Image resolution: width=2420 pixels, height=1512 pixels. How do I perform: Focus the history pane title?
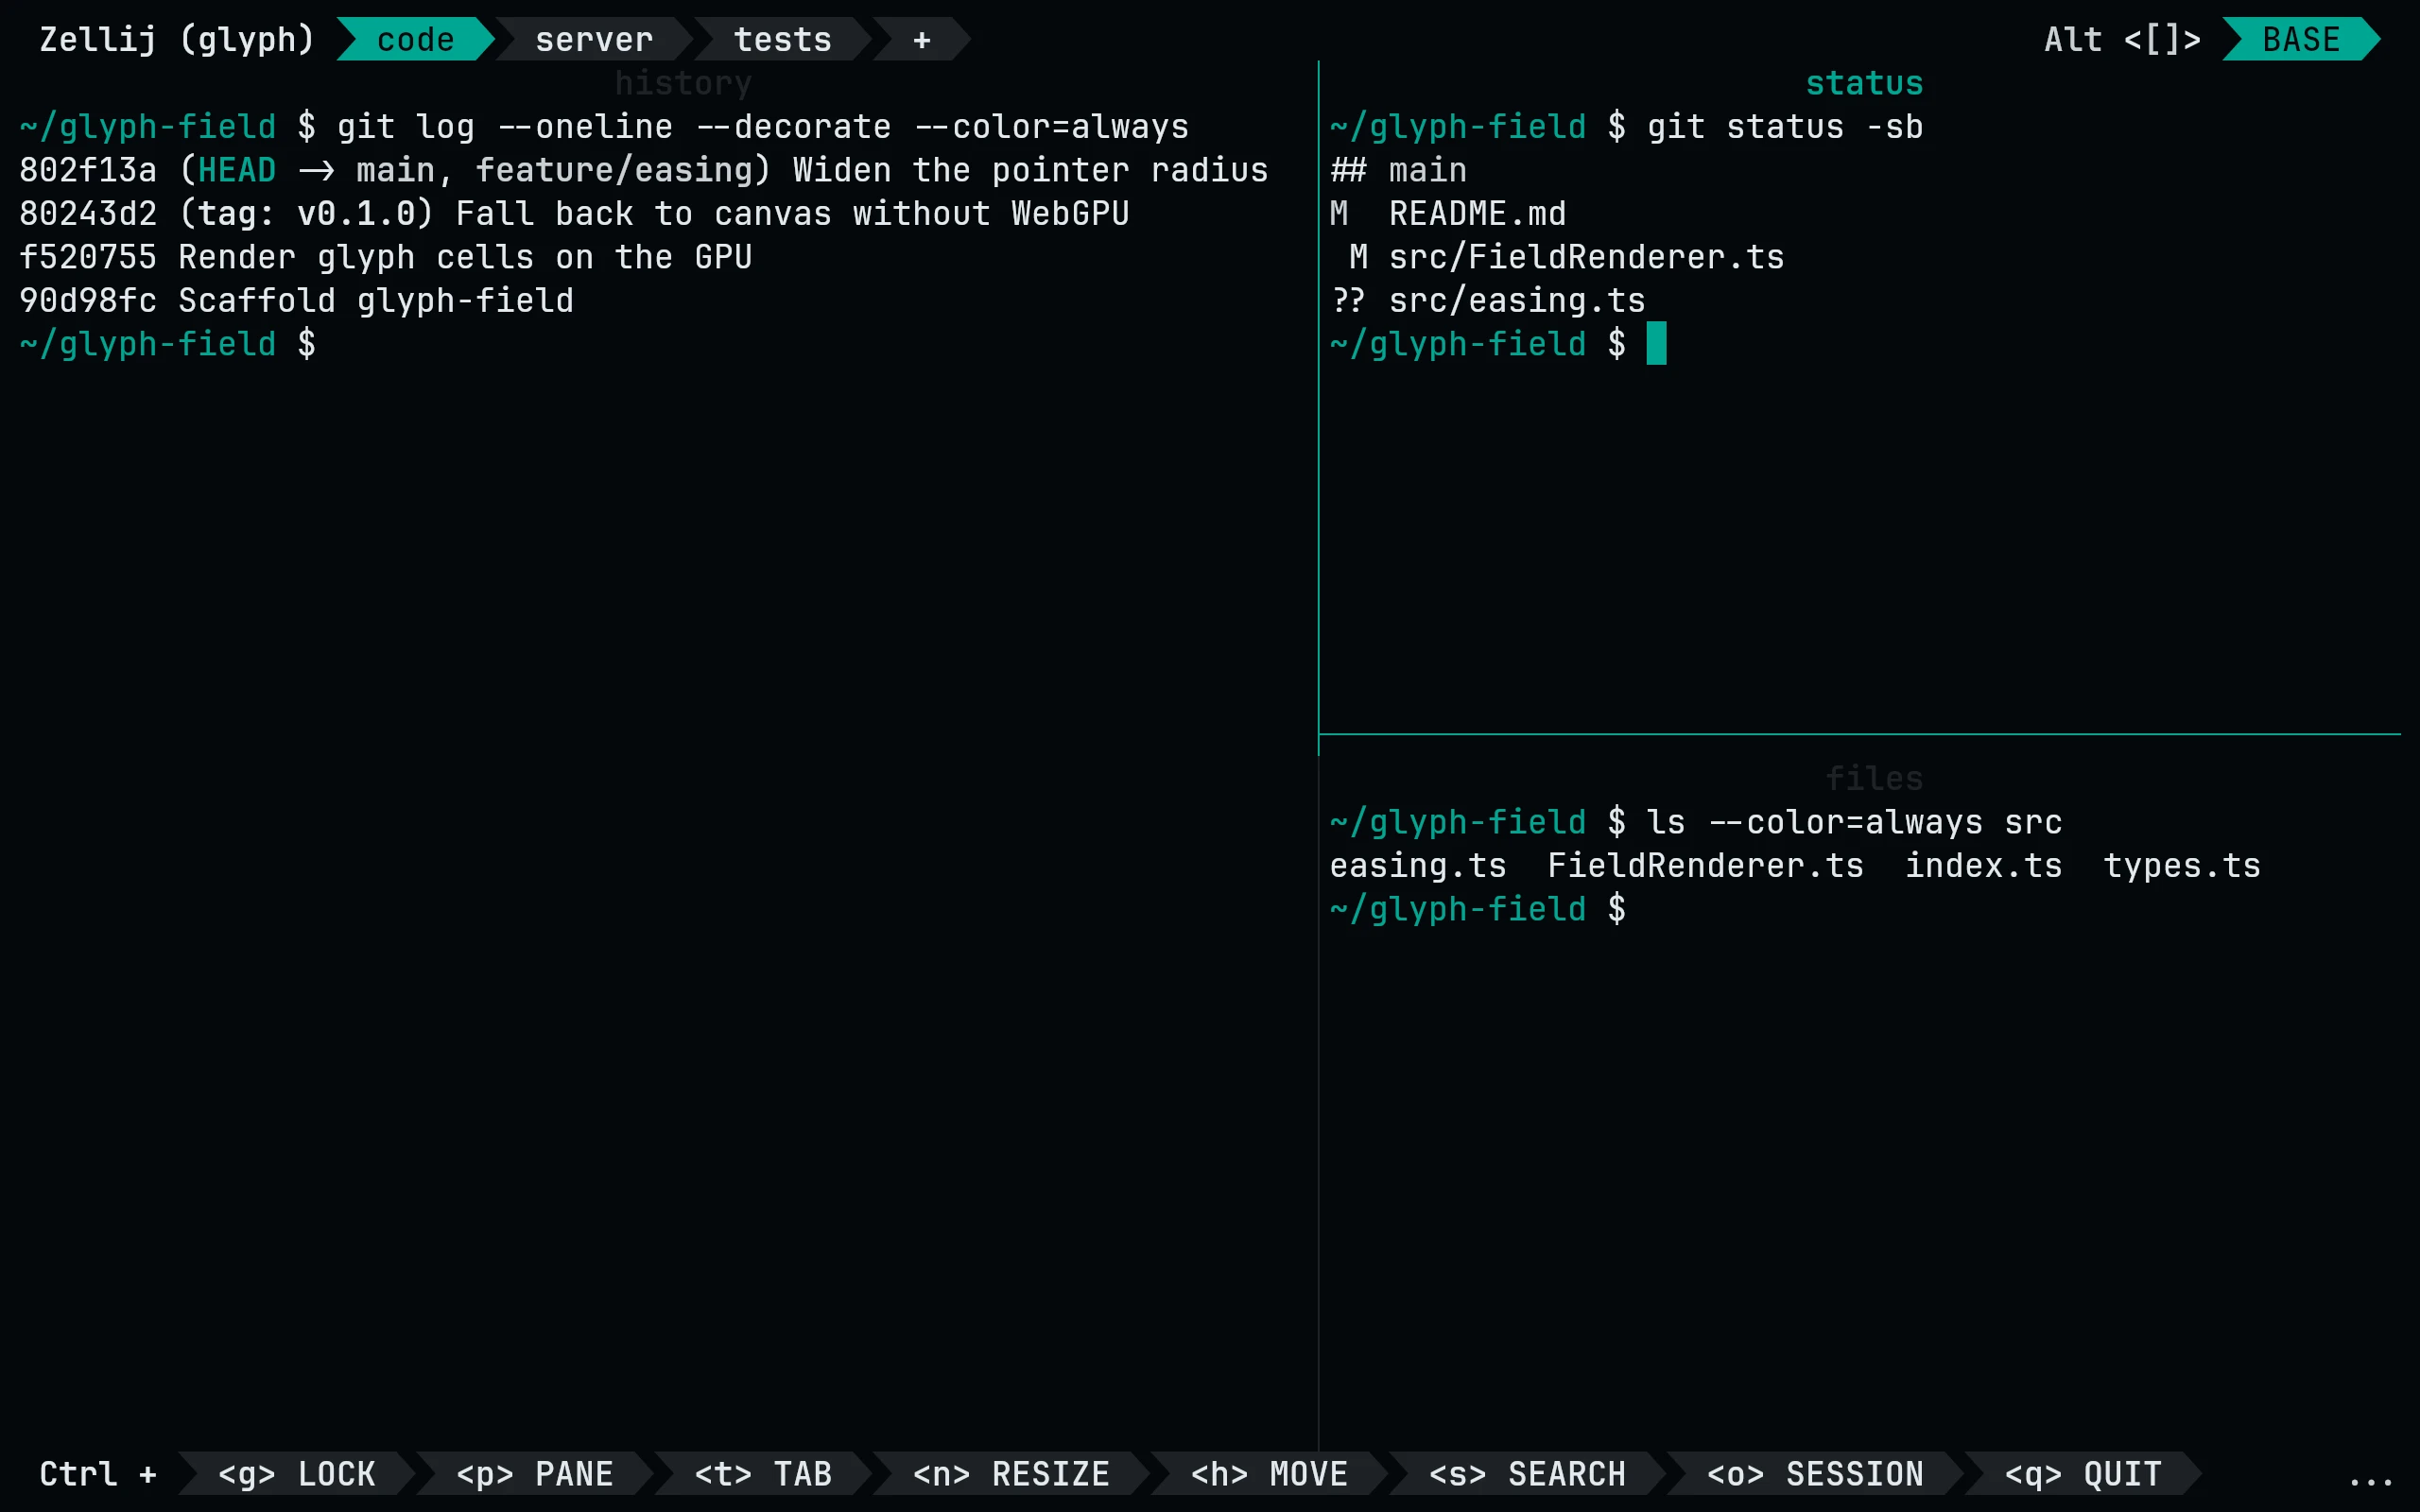click(x=683, y=83)
